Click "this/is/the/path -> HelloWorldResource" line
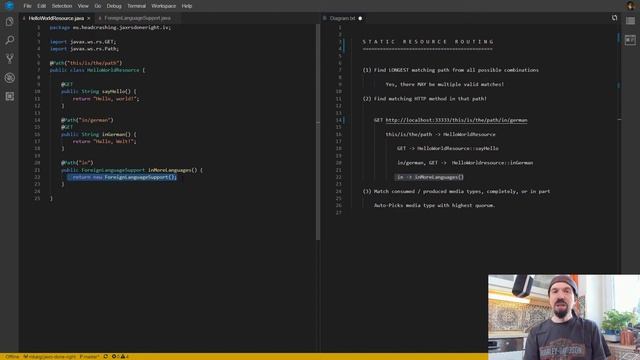The height and width of the screenshot is (360, 640). click(441, 134)
